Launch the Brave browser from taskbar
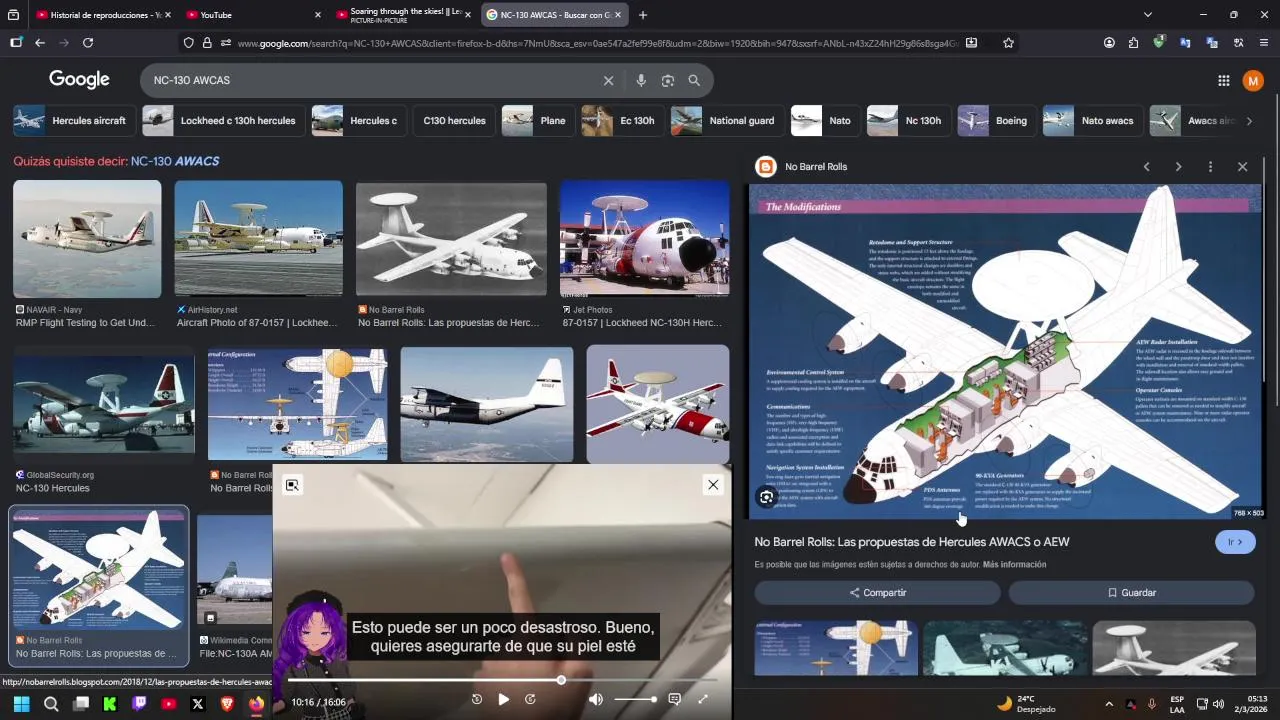 coord(227,704)
